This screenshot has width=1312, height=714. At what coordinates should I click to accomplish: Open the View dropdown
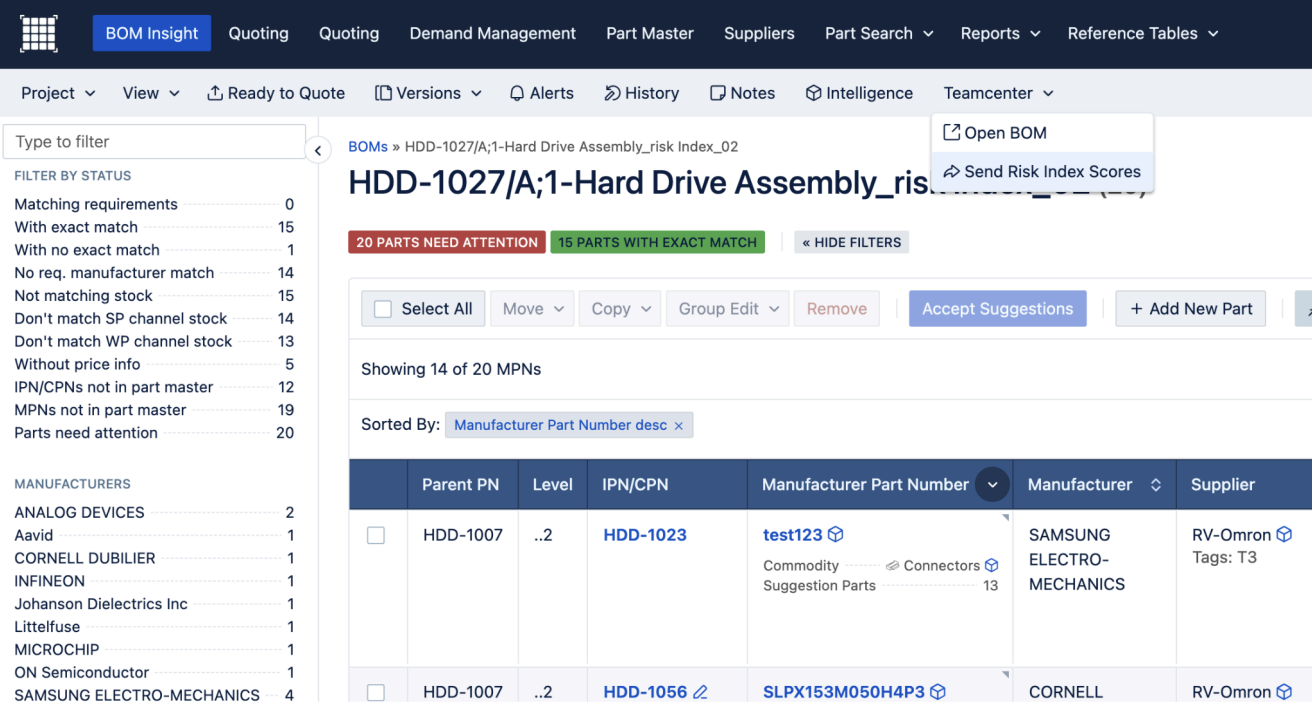(151, 93)
